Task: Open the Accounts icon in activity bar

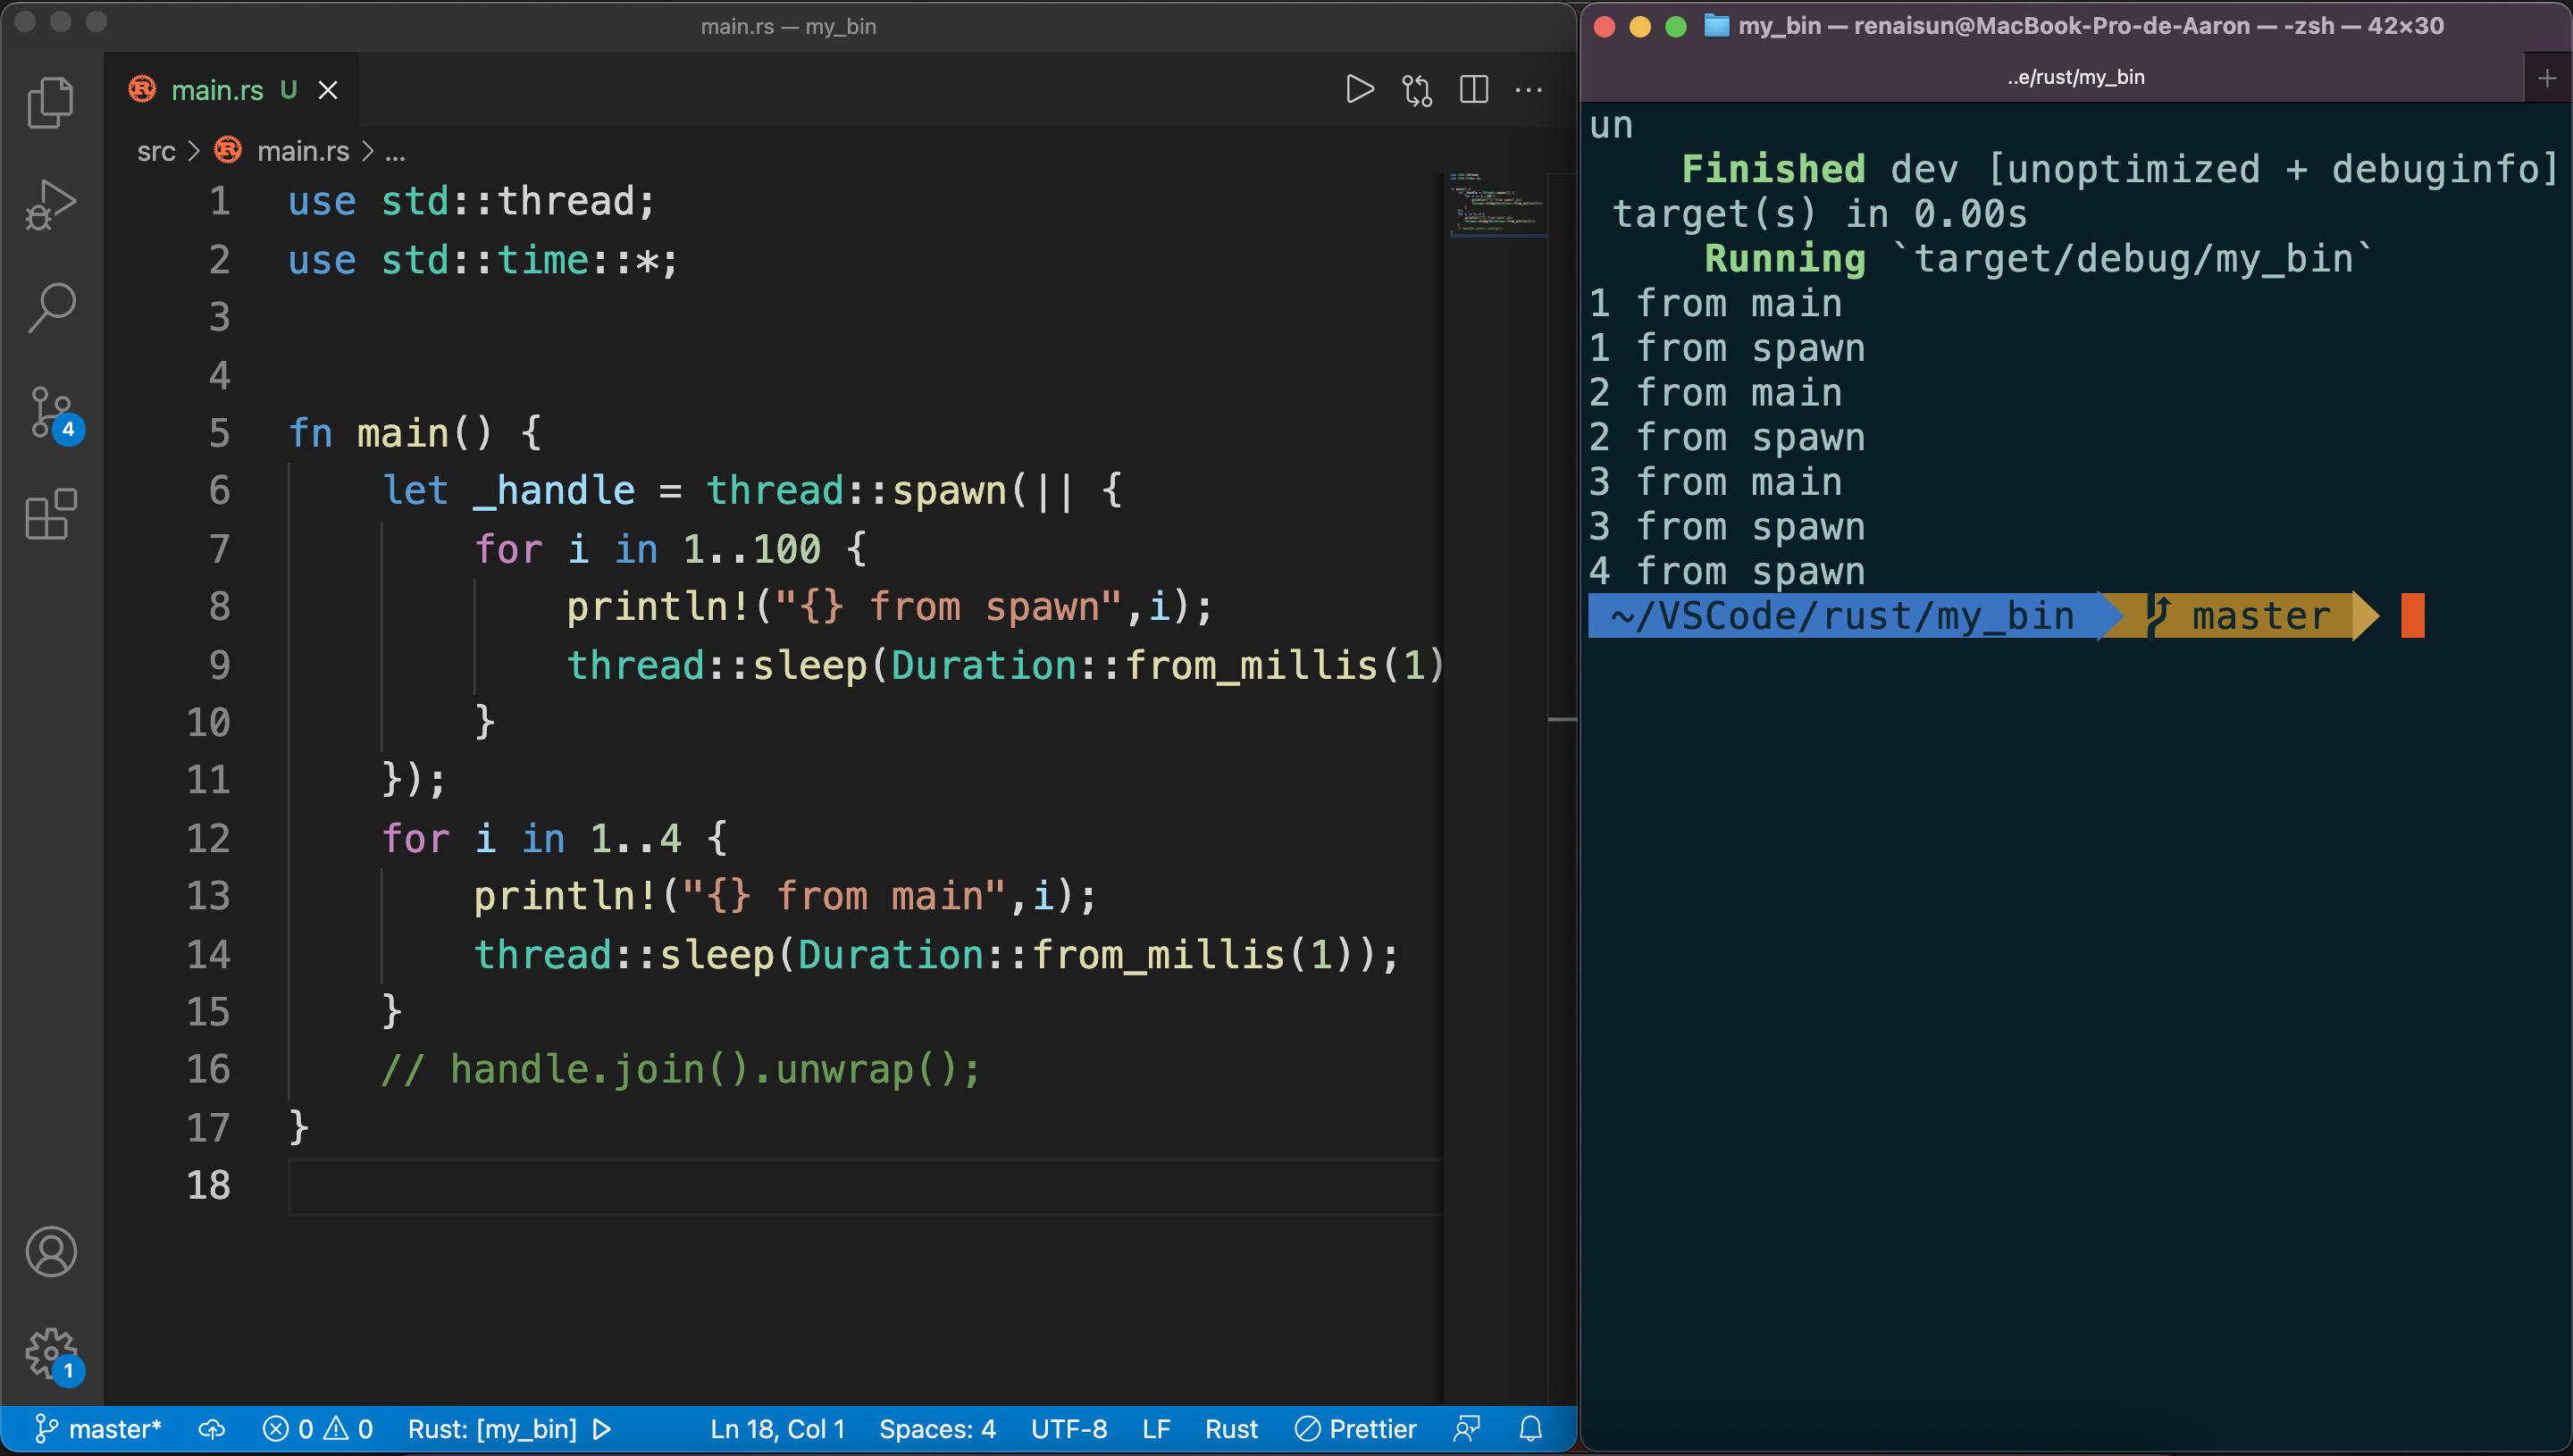Action: 50,1252
